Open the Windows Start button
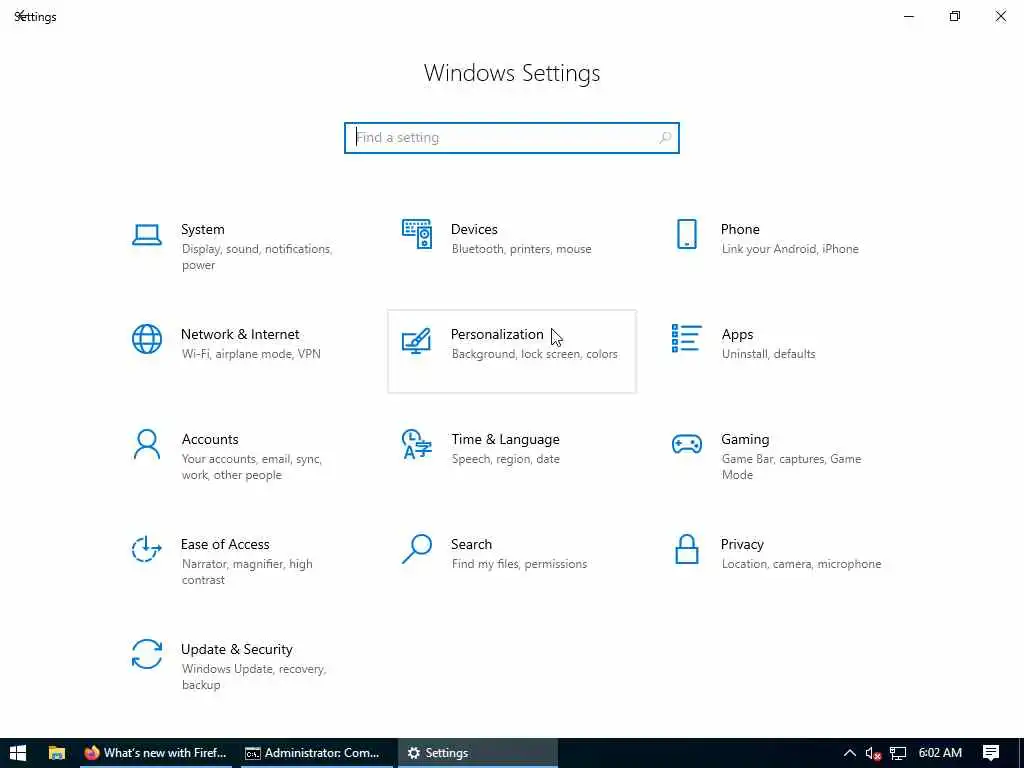This screenshot has width=1024, height=768. tap(18, 753)
